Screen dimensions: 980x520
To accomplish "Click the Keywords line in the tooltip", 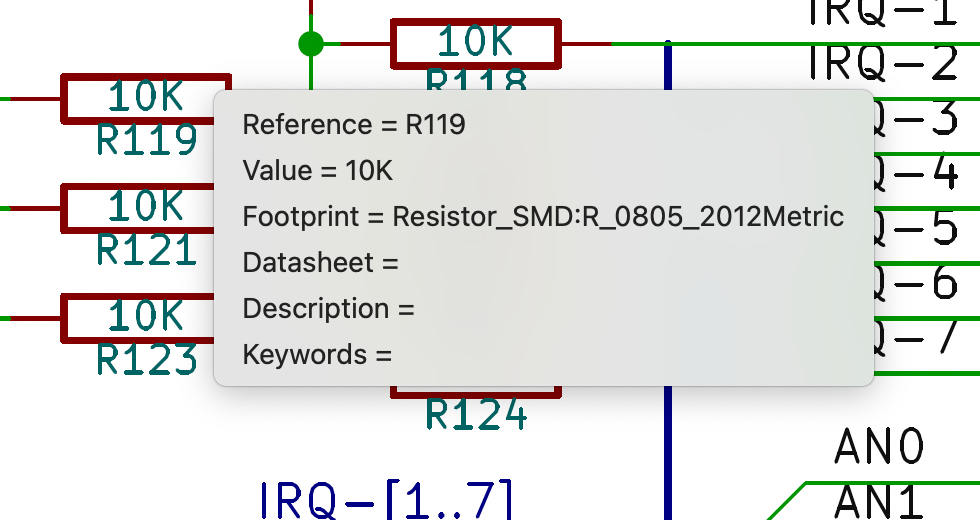I will 317,355.
